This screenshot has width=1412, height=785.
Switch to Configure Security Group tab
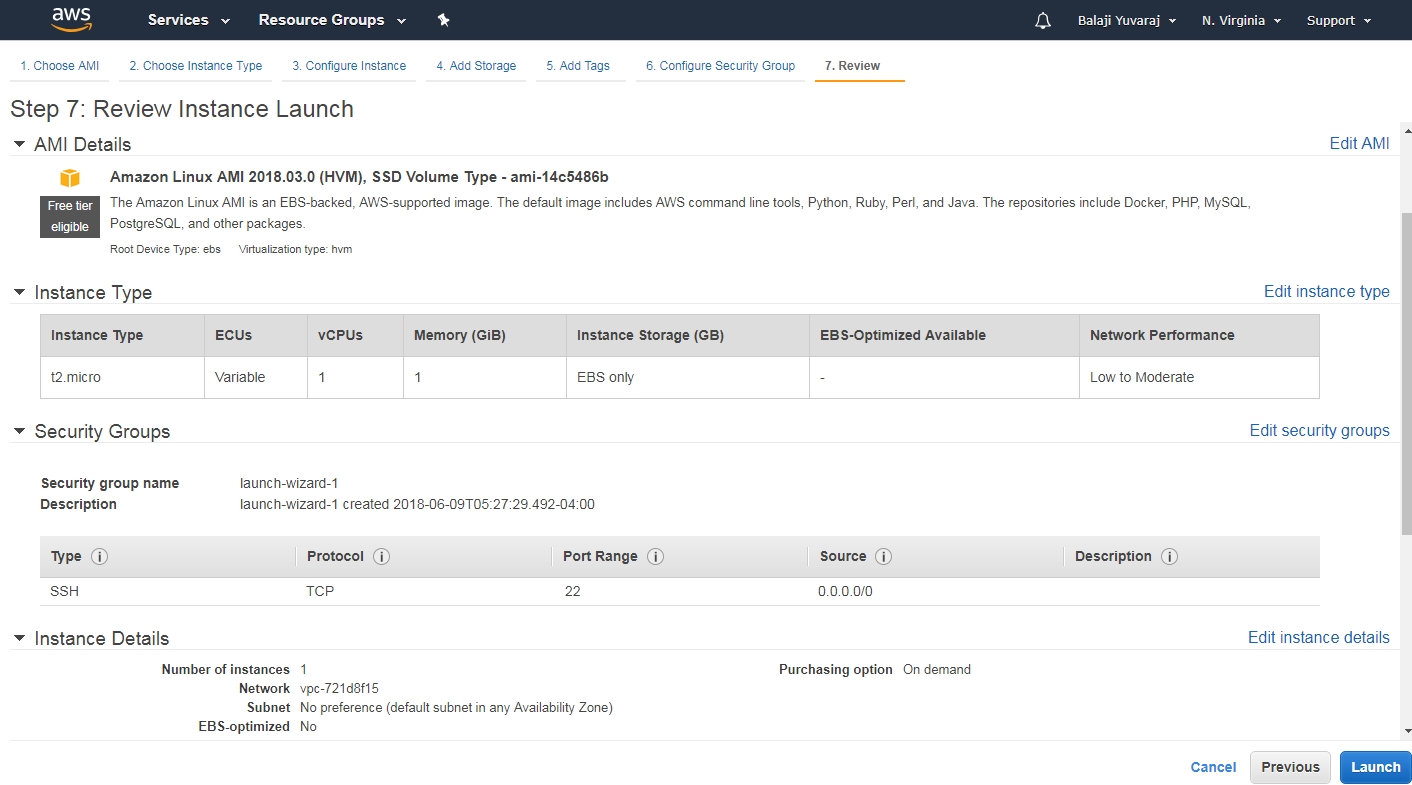pyautogui.click(x=720, y=66)
